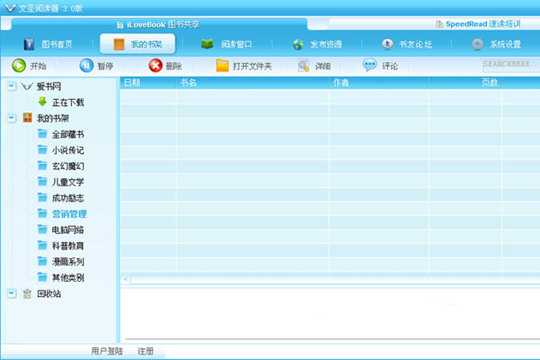Screen dimensions: 540x360
Task: Open the 系统设置 gear icon
Action: tap(477, 44)
